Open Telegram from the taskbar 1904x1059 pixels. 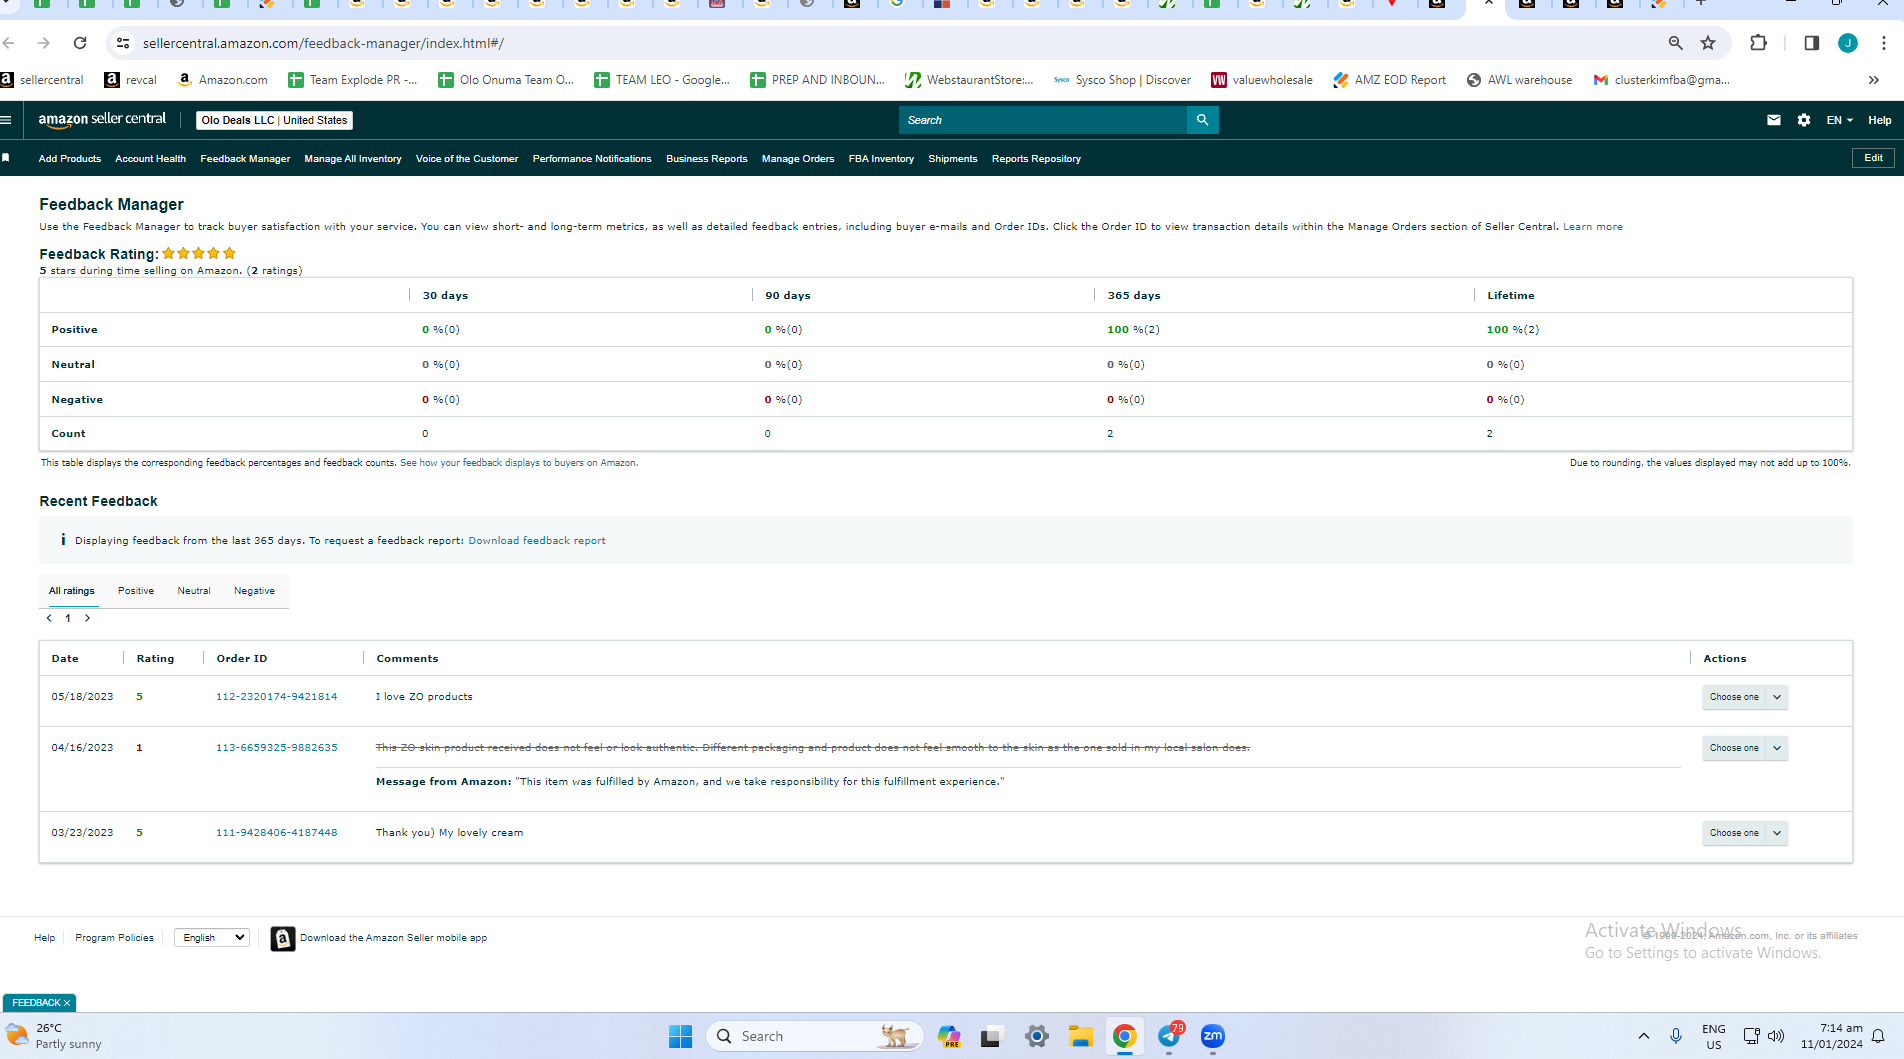pos(1169,1036)
